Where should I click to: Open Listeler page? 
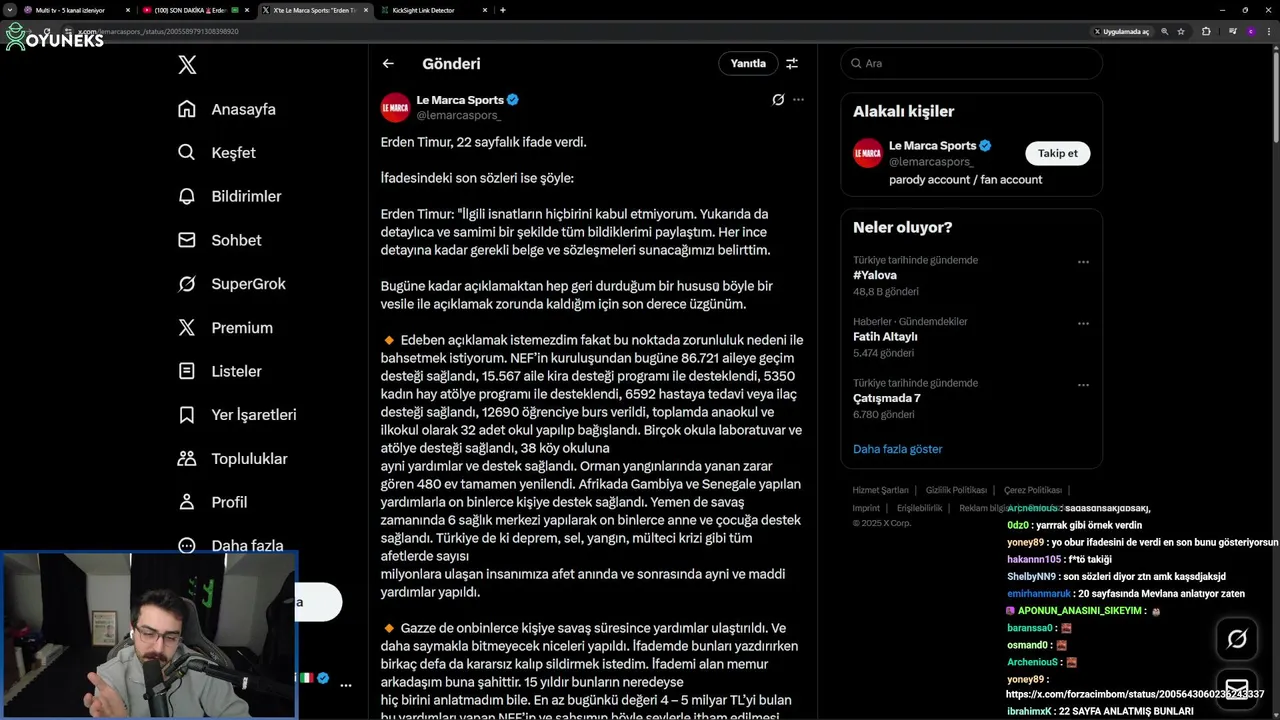pos(219,371)
